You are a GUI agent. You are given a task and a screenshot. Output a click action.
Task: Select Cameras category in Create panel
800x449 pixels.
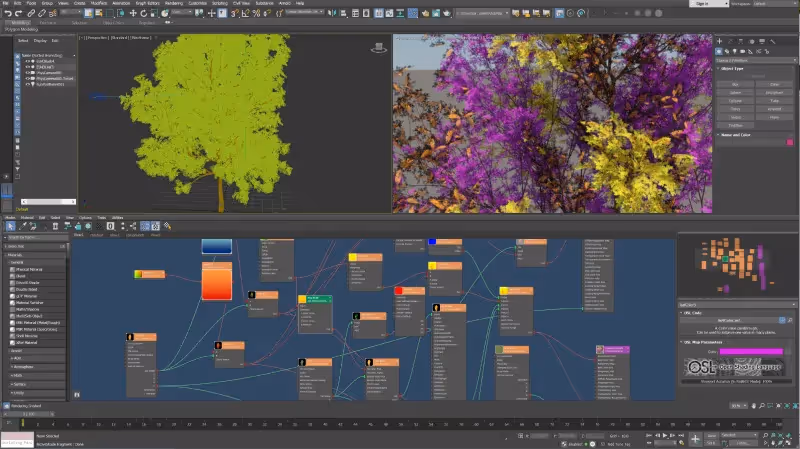click(742, 52)
